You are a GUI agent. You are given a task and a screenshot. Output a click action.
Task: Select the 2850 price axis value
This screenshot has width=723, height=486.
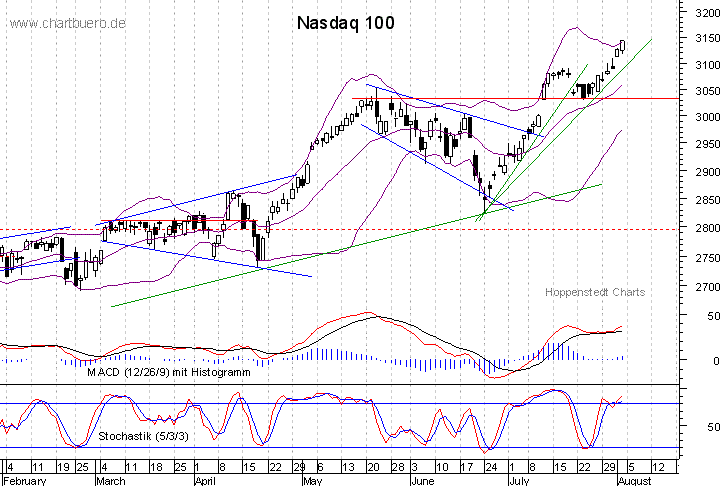707,200
